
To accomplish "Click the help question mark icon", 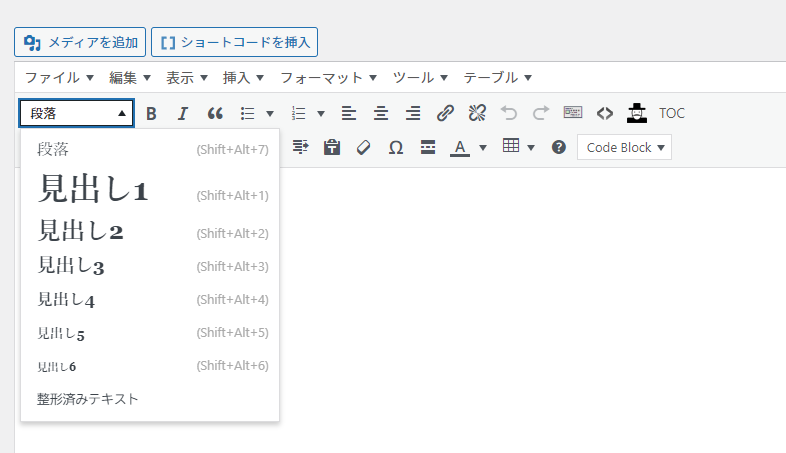I will pos(559,147).
